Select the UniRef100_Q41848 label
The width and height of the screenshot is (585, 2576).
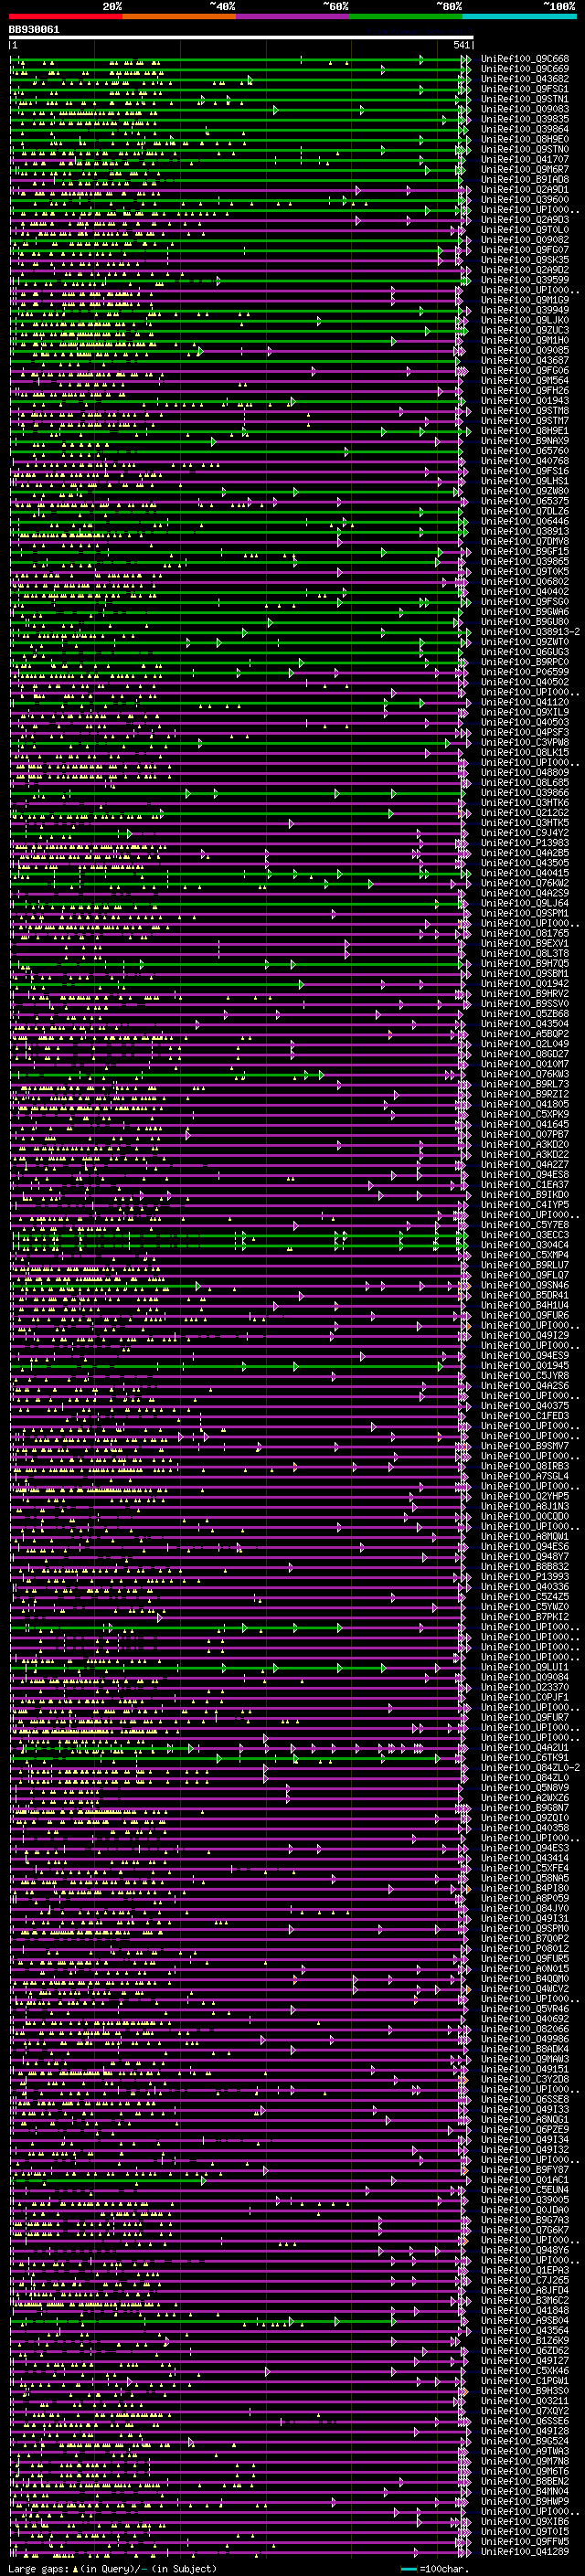tap(525, 2310)
